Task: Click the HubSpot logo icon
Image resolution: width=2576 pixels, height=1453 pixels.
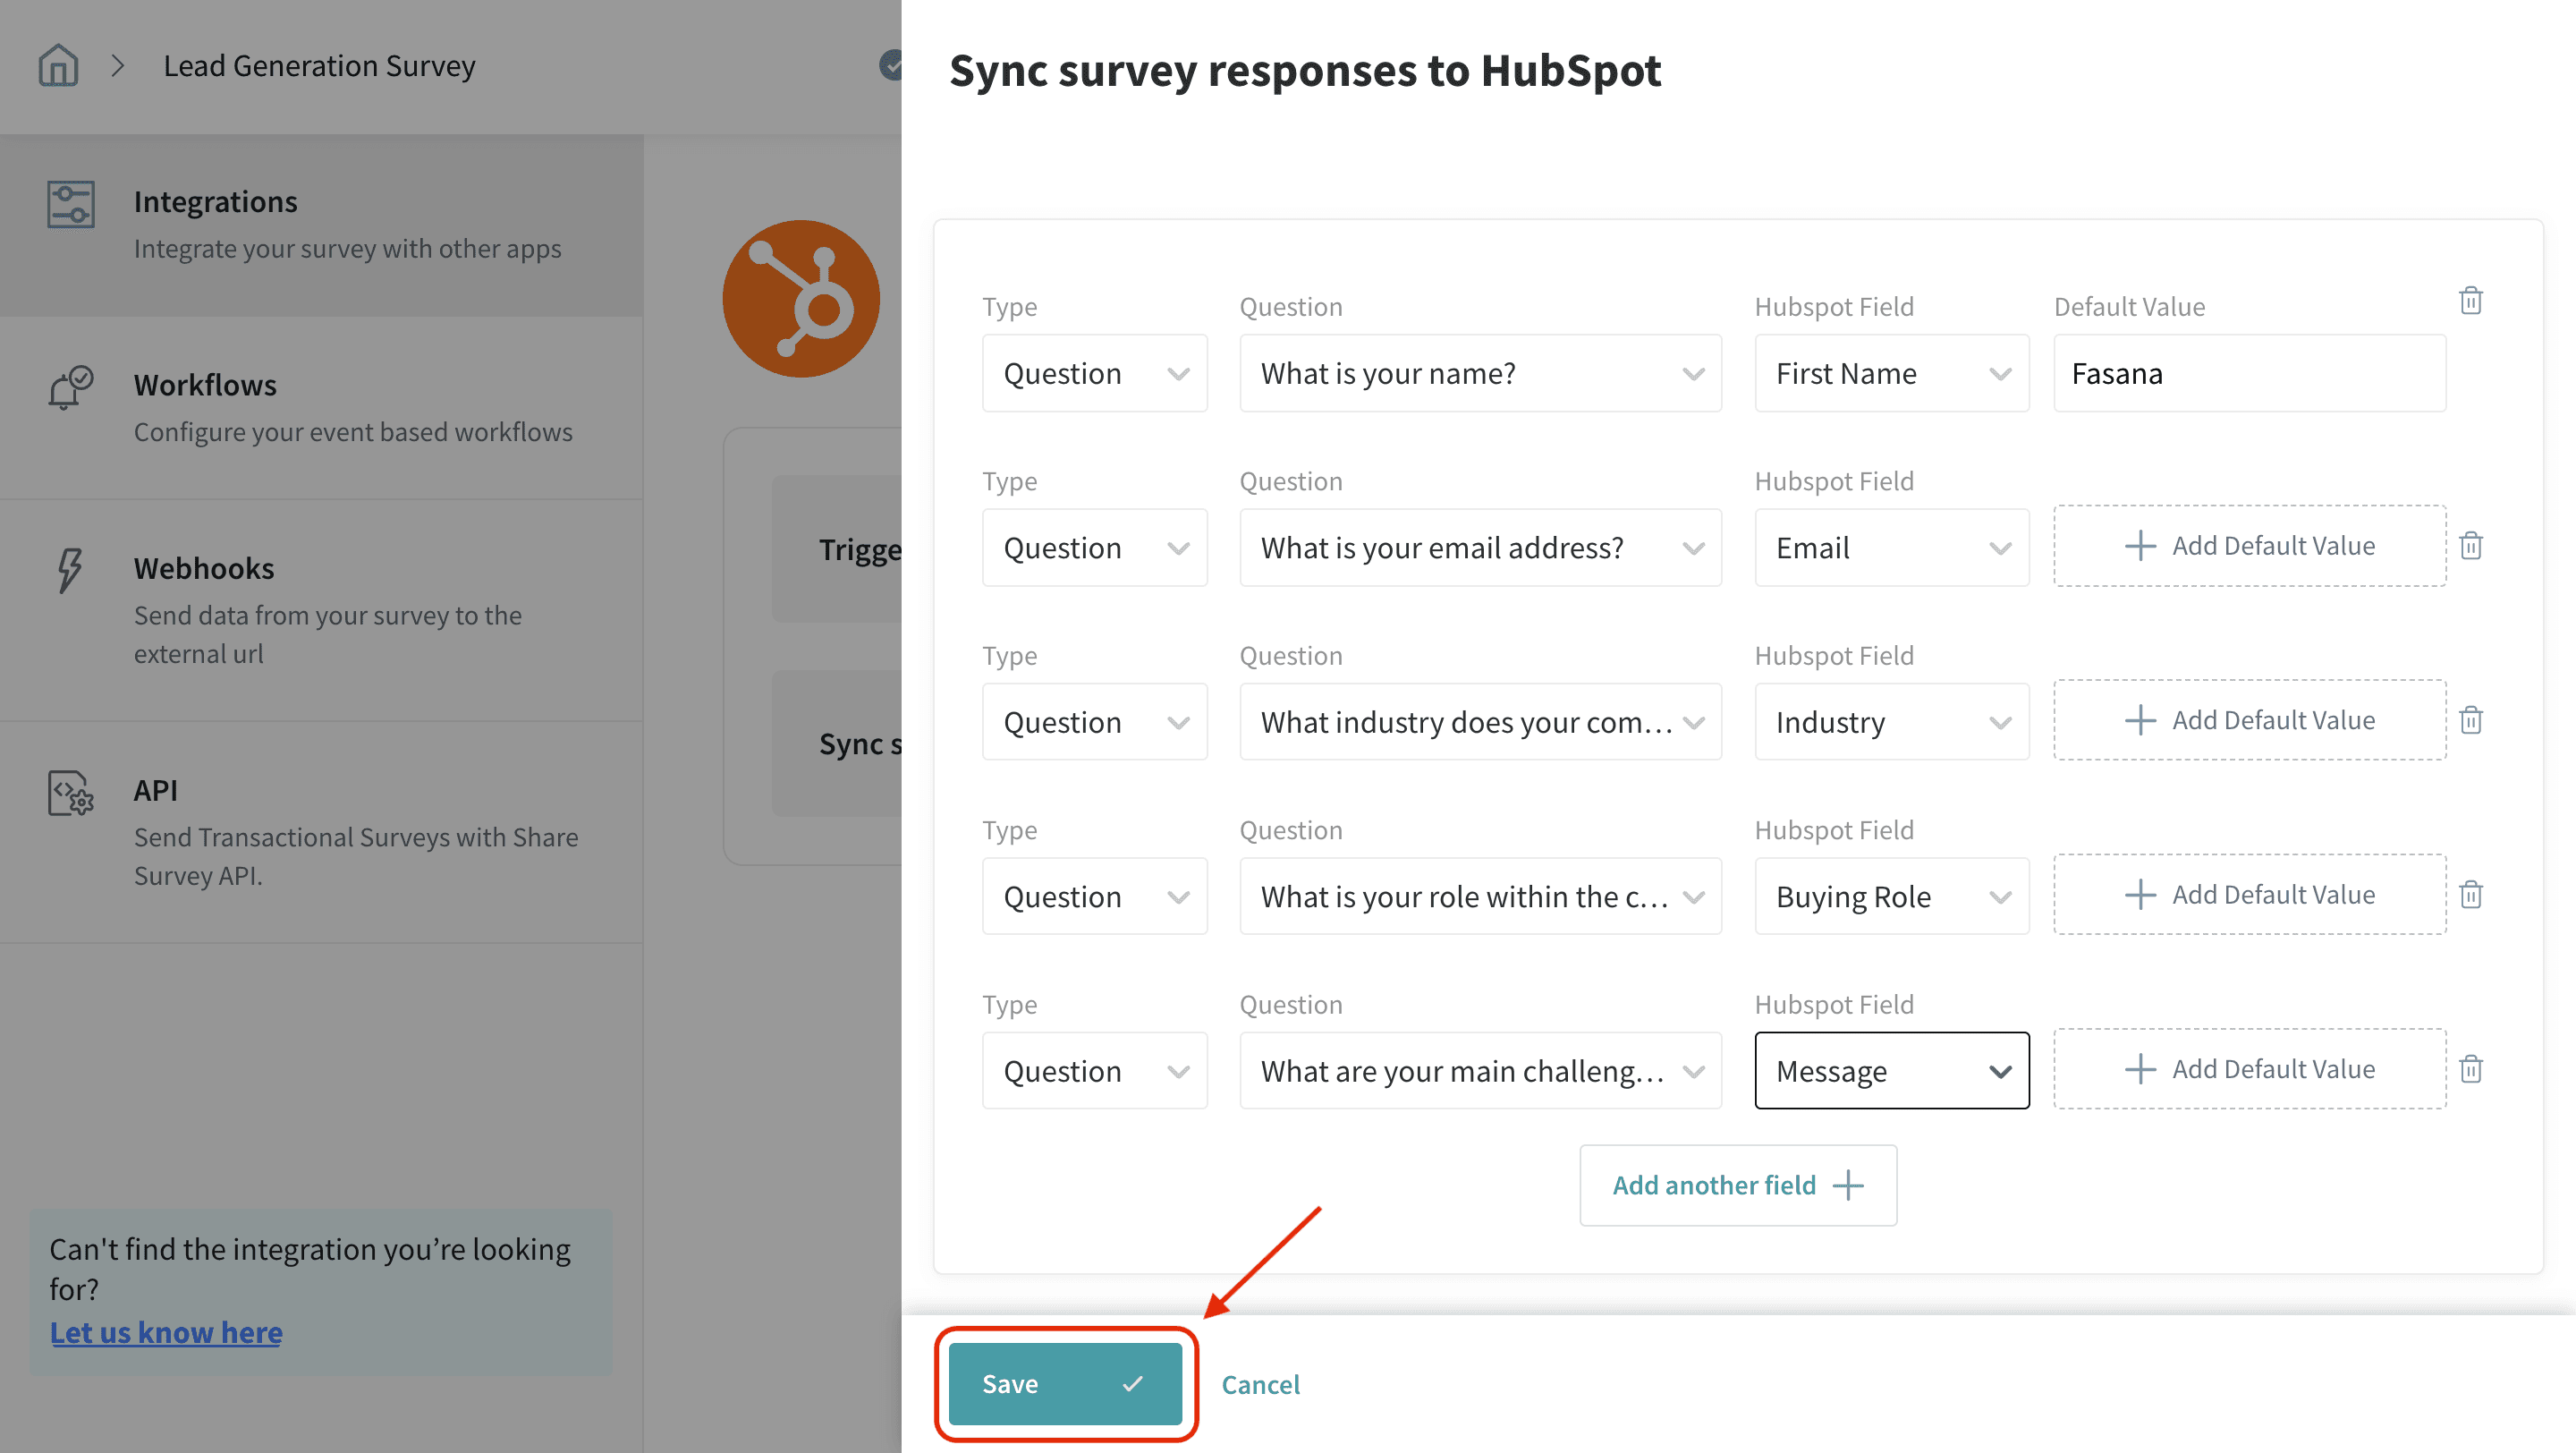Action: (x=801, y=299)
